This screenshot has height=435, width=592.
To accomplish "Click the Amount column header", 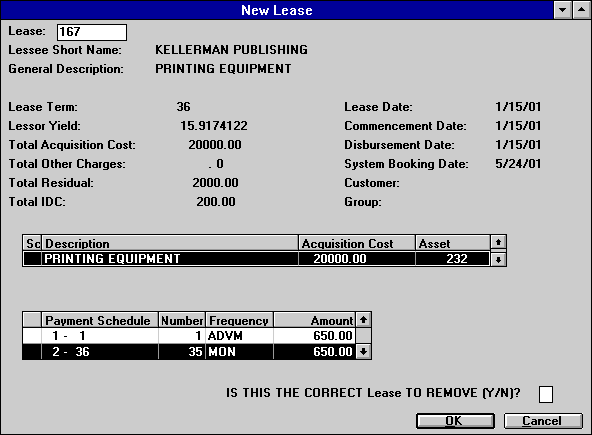I will pos(314,320).
